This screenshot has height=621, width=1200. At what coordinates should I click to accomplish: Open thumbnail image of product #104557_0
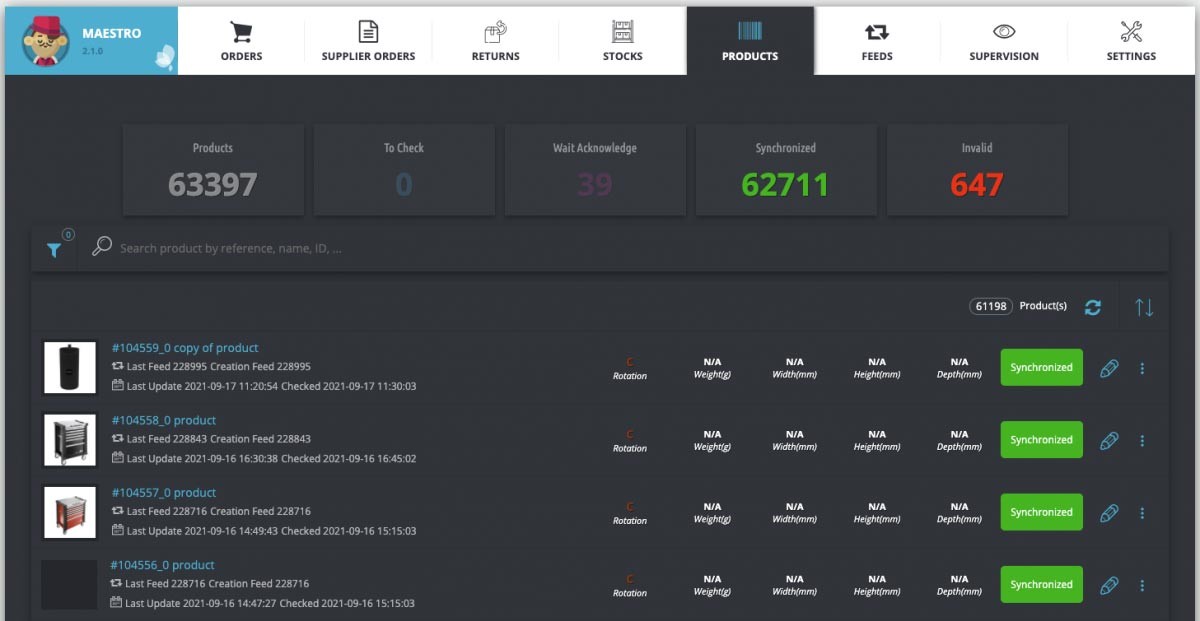70,512
